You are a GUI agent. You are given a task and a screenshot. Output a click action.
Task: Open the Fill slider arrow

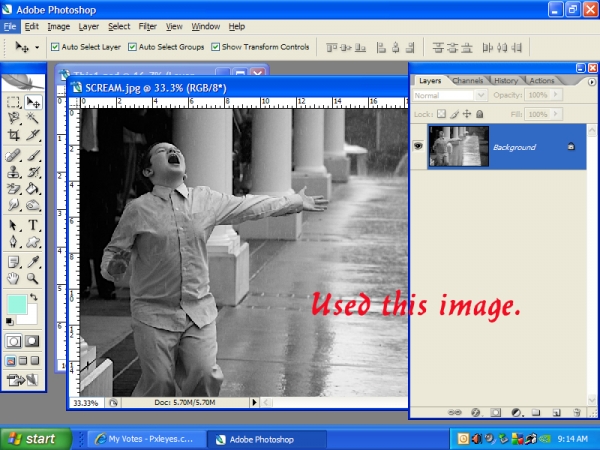point(556,114)
